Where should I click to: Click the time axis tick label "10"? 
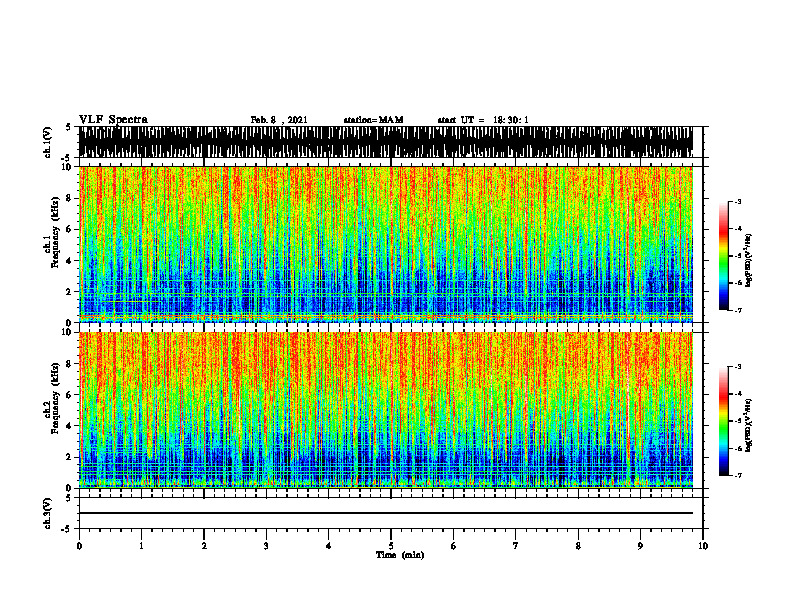(703, 546)
